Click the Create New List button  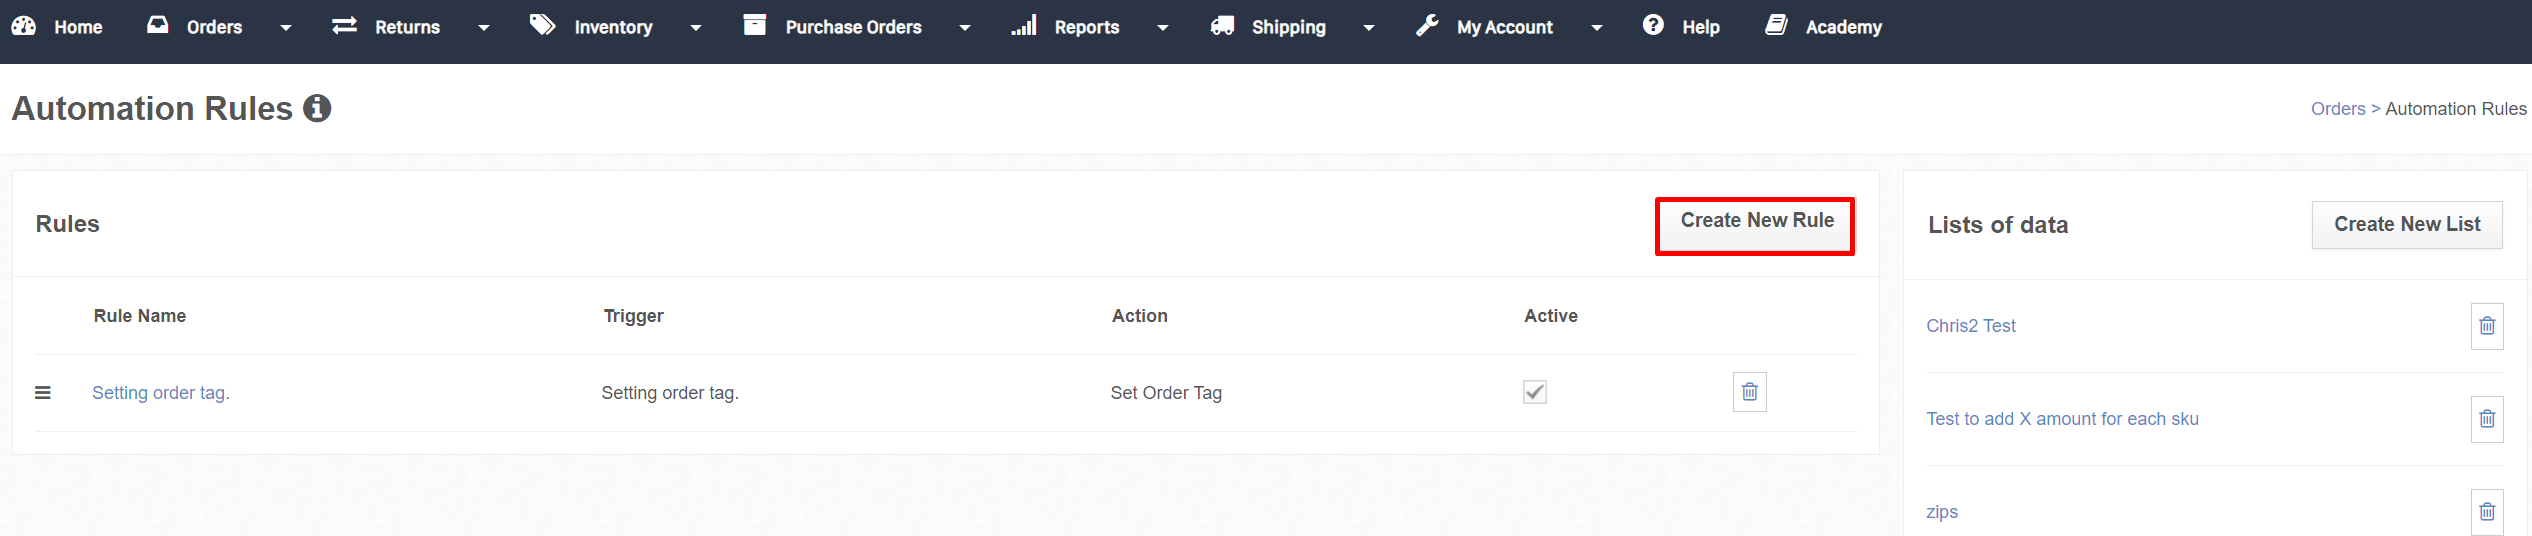point(2407,225)
